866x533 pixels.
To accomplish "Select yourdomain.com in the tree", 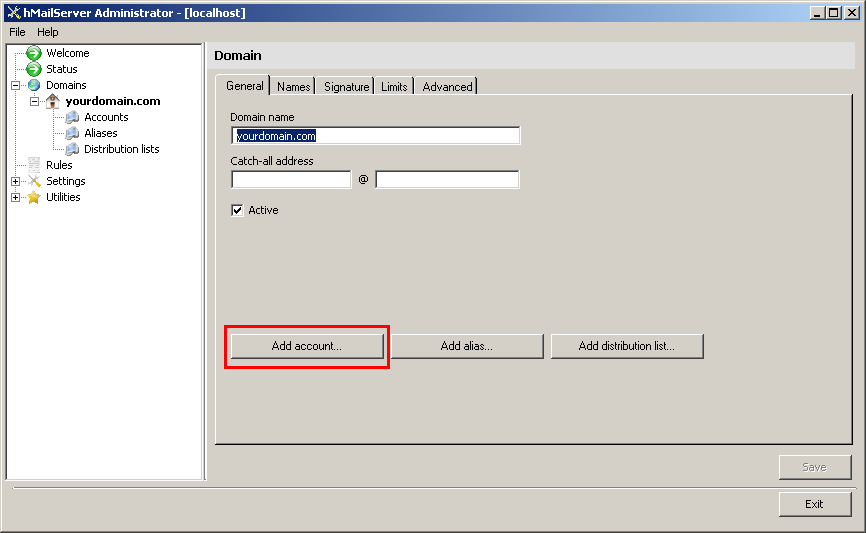I will (x=113, y=101).
